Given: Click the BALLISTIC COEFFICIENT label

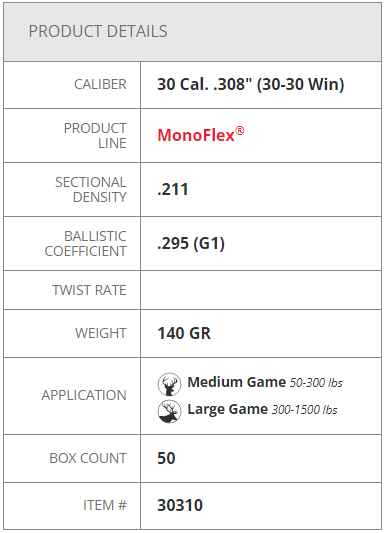Looking at the screenshot, I should tap(85, 244).
